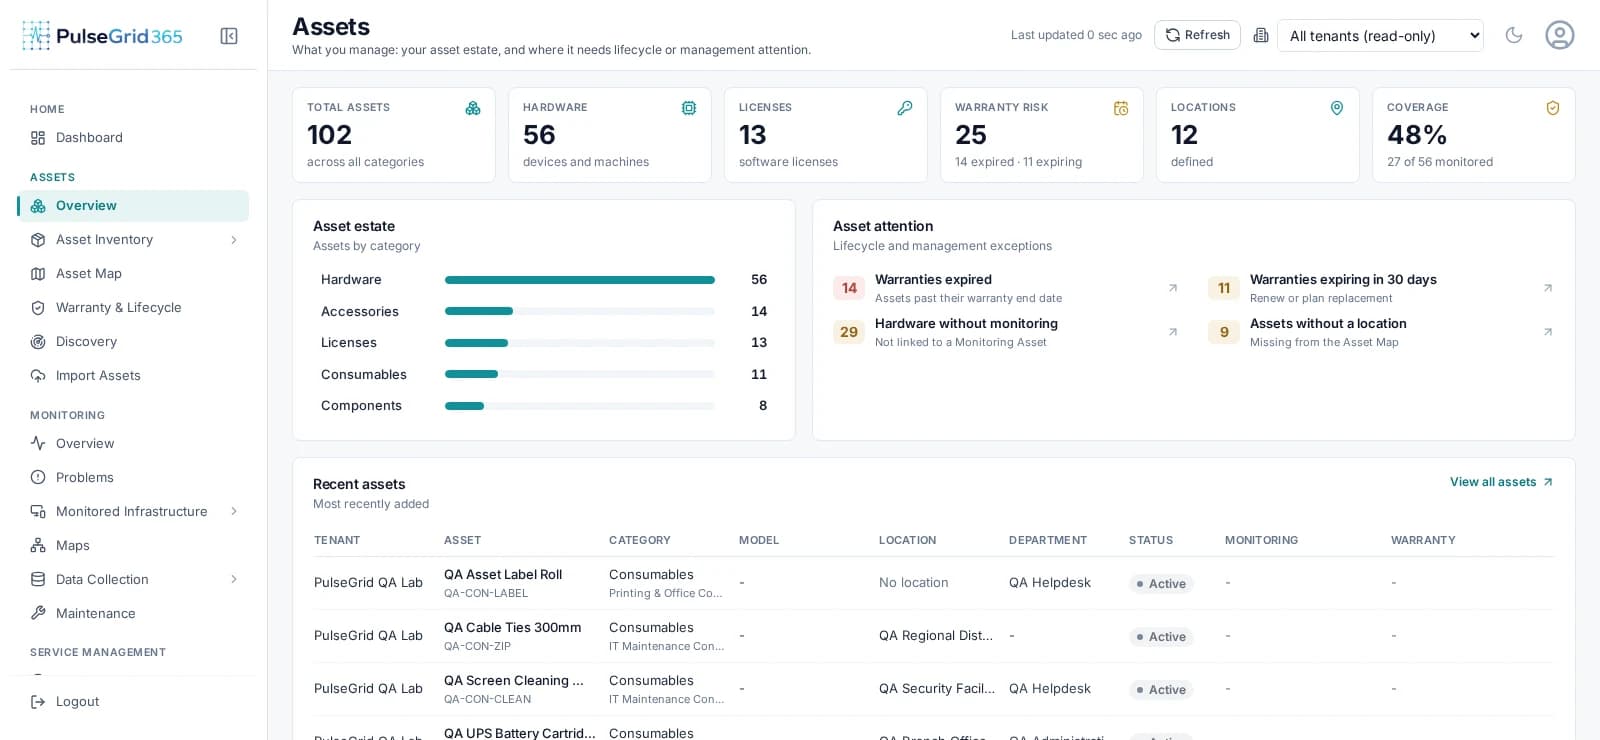Open arrow for Assets without a location
This screenshot has width=1600, height=740.
click(1548, 332)
